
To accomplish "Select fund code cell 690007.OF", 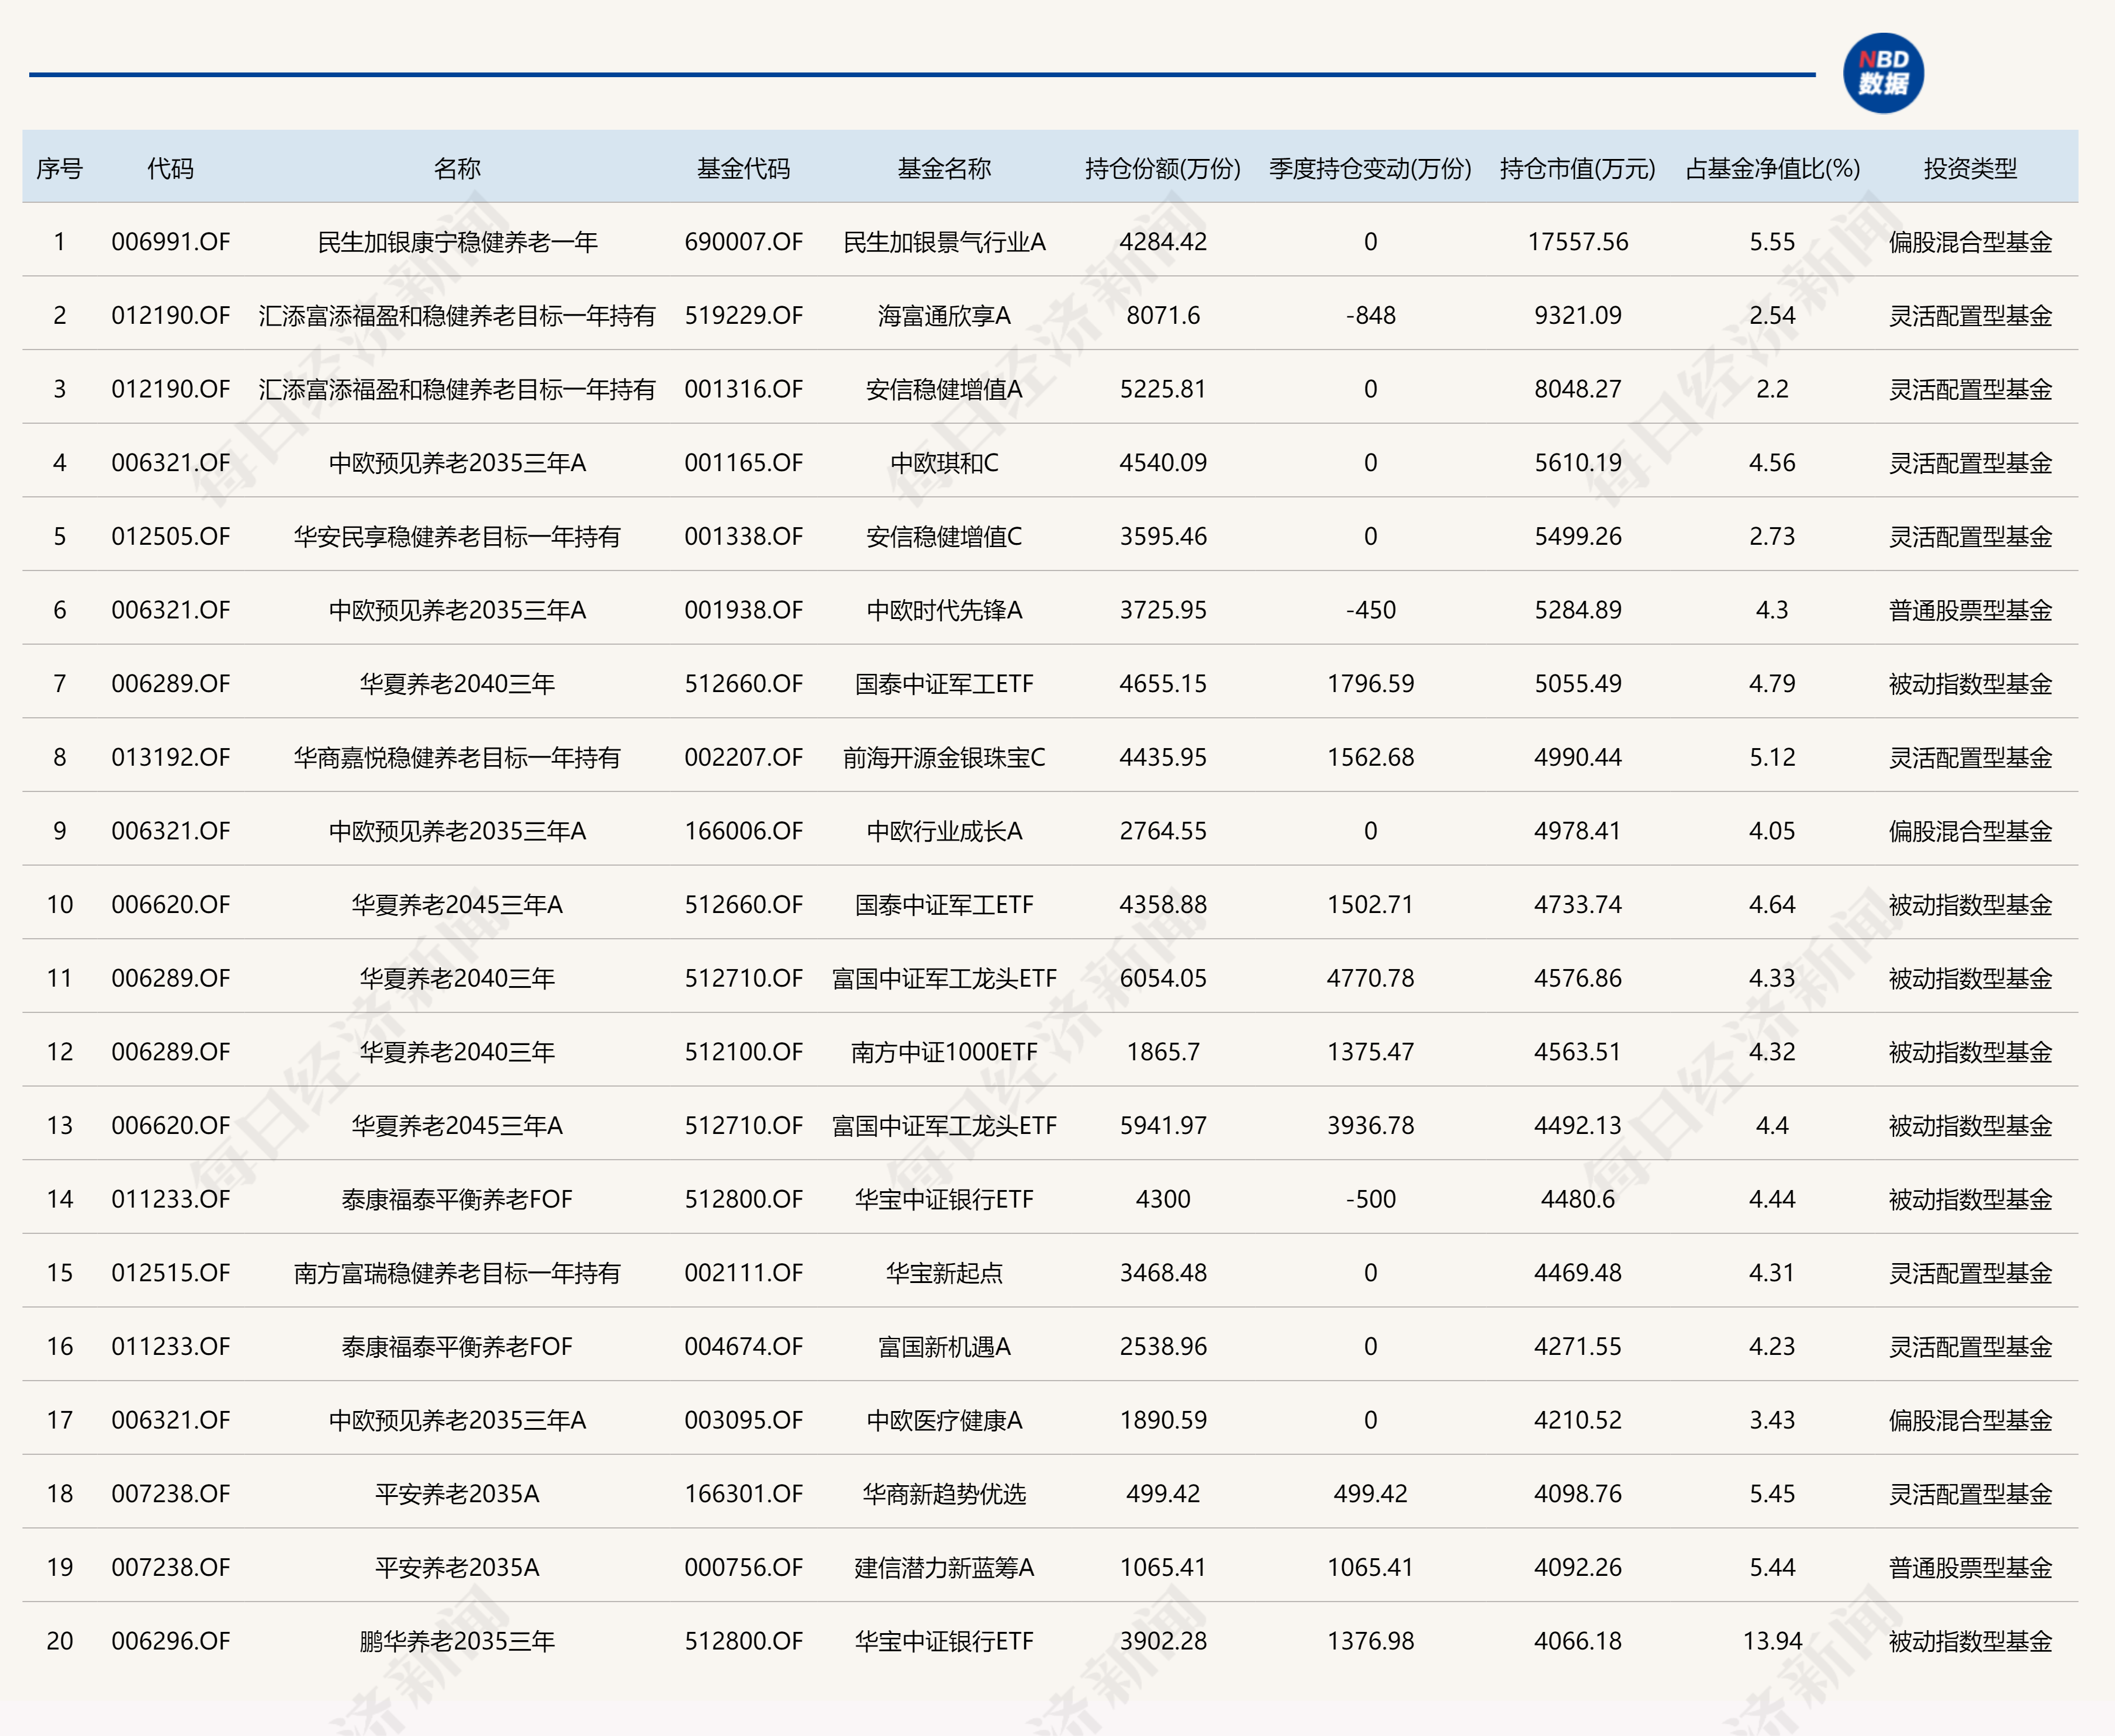I will point(743,242).
